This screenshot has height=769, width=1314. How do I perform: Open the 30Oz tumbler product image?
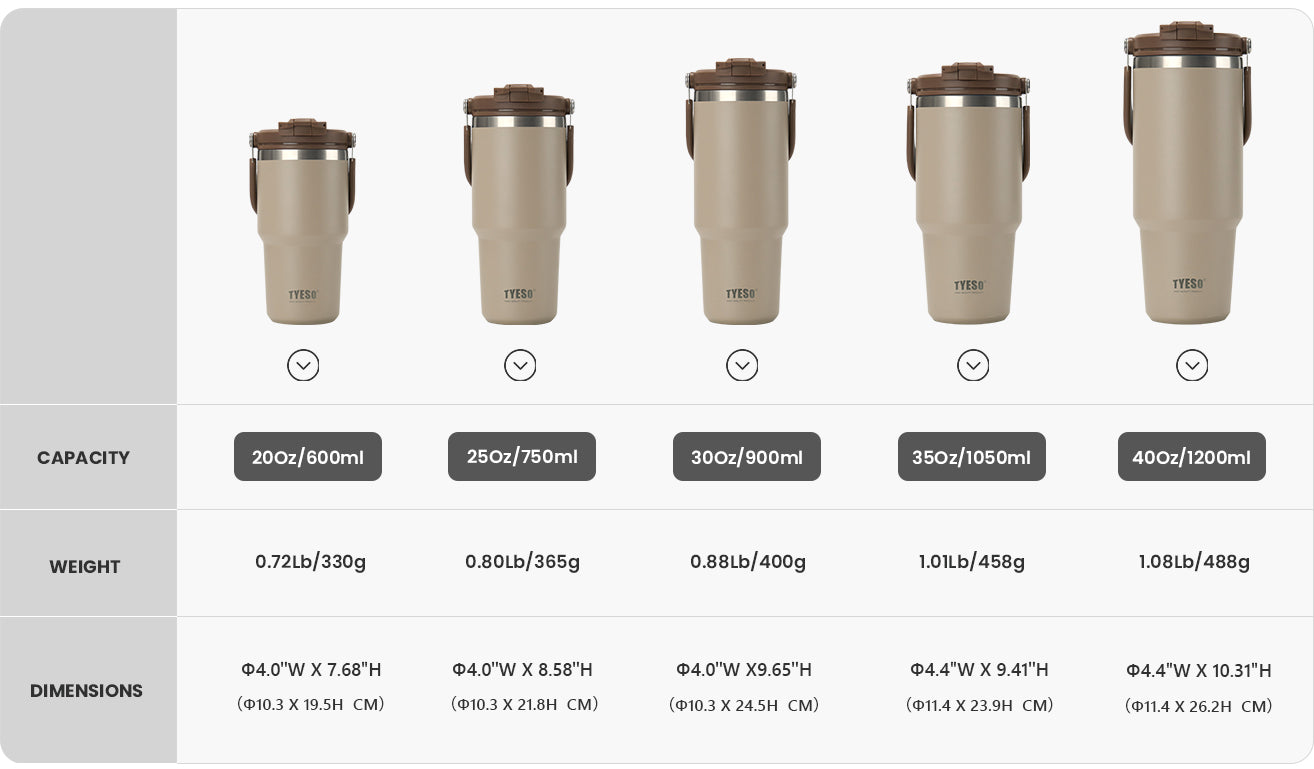741,192
